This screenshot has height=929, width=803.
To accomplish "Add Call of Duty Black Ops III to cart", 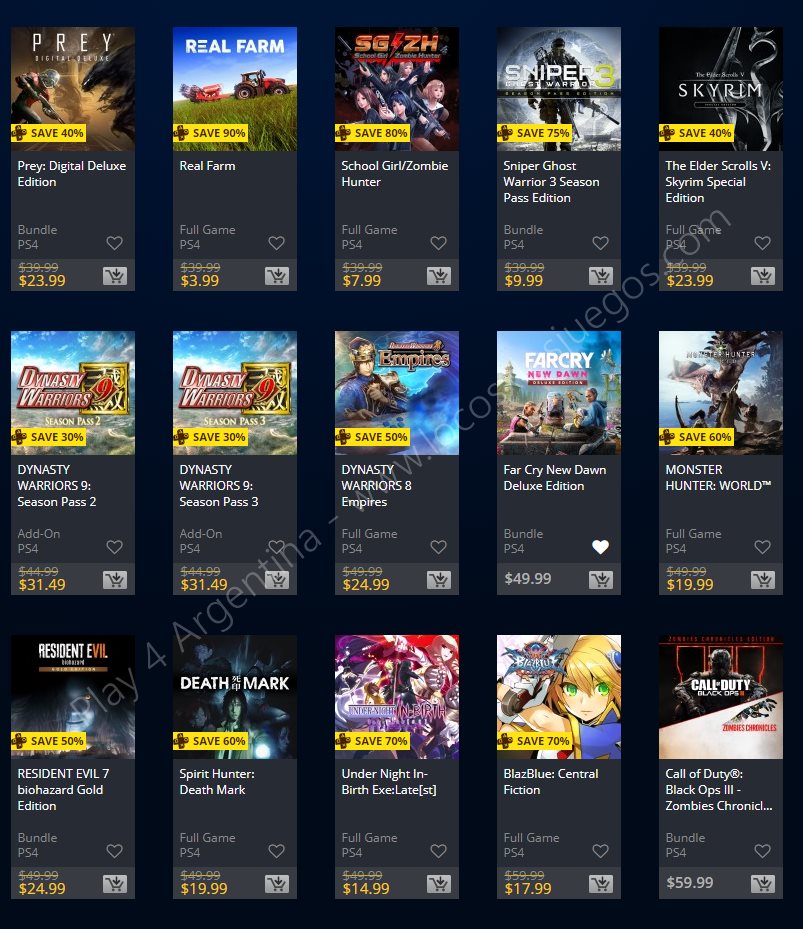I will (x=763, y=883).
